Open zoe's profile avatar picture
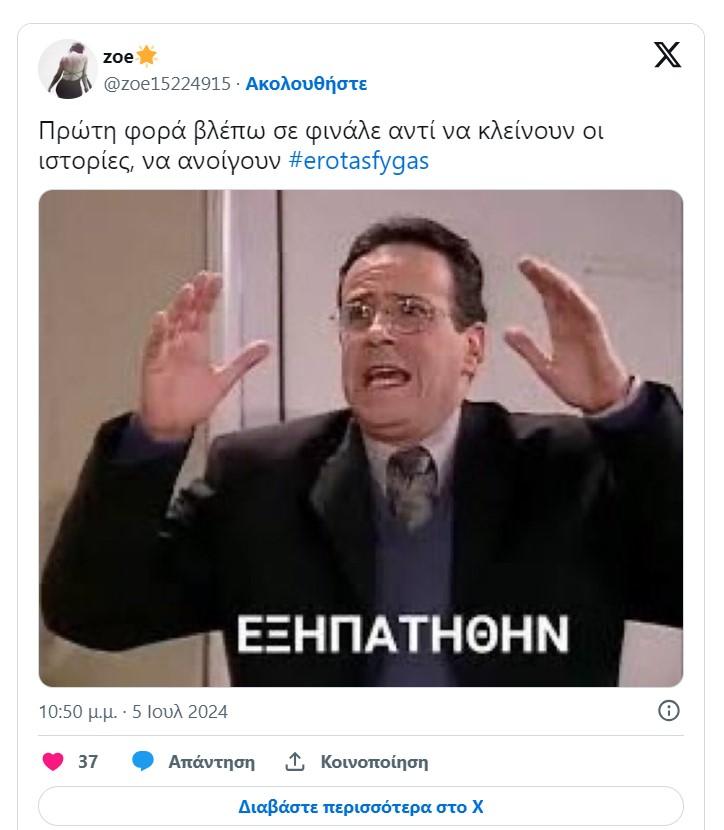The width and height of the screenshot is (724, 830). [68, 69]
